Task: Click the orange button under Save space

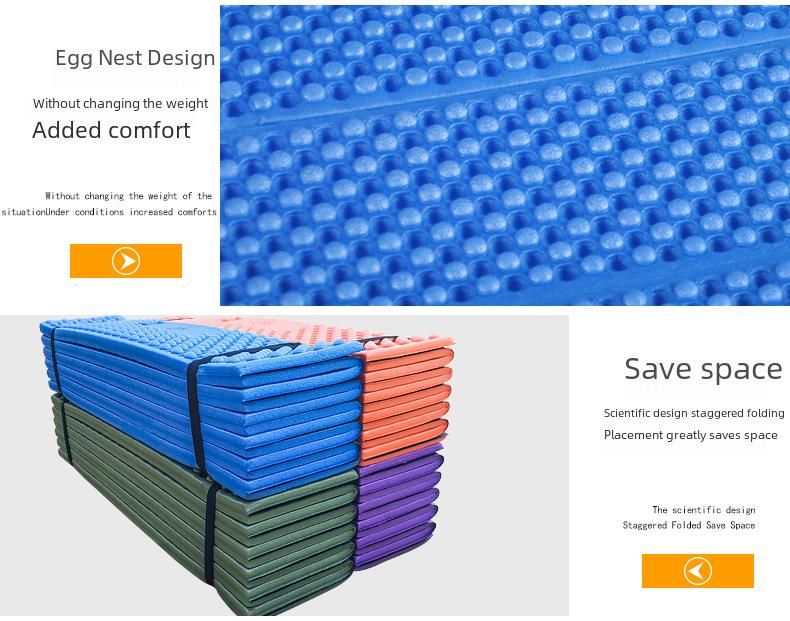Action: [698, 571]
